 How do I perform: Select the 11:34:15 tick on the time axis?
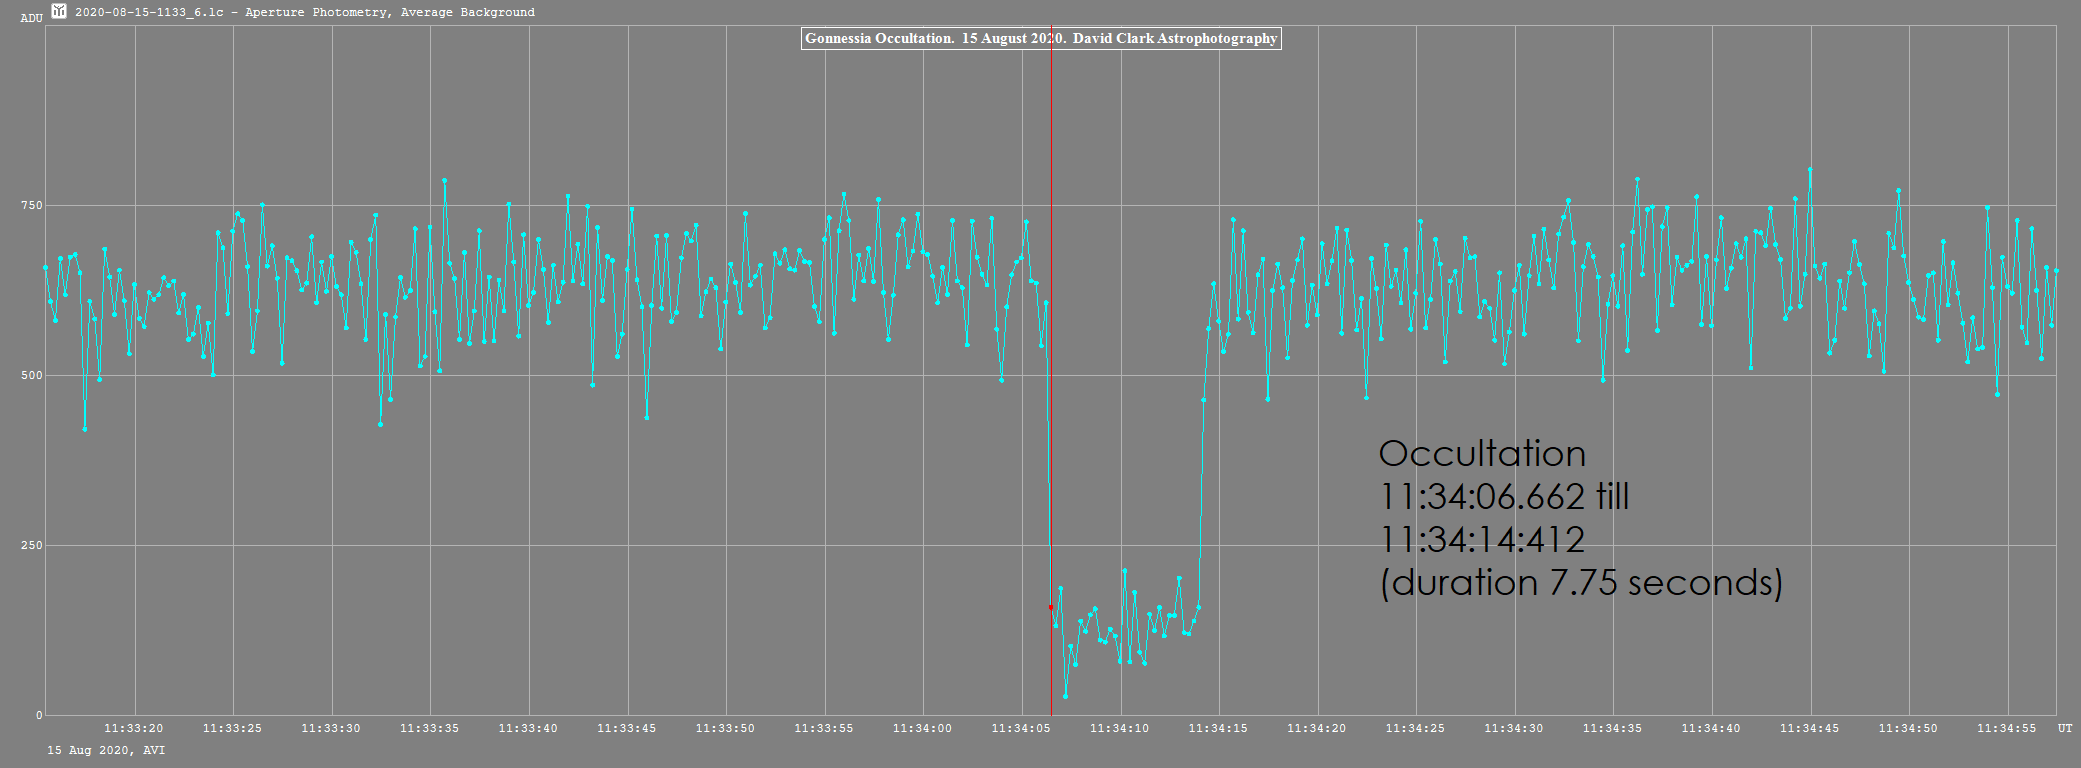coord(1218,728)
